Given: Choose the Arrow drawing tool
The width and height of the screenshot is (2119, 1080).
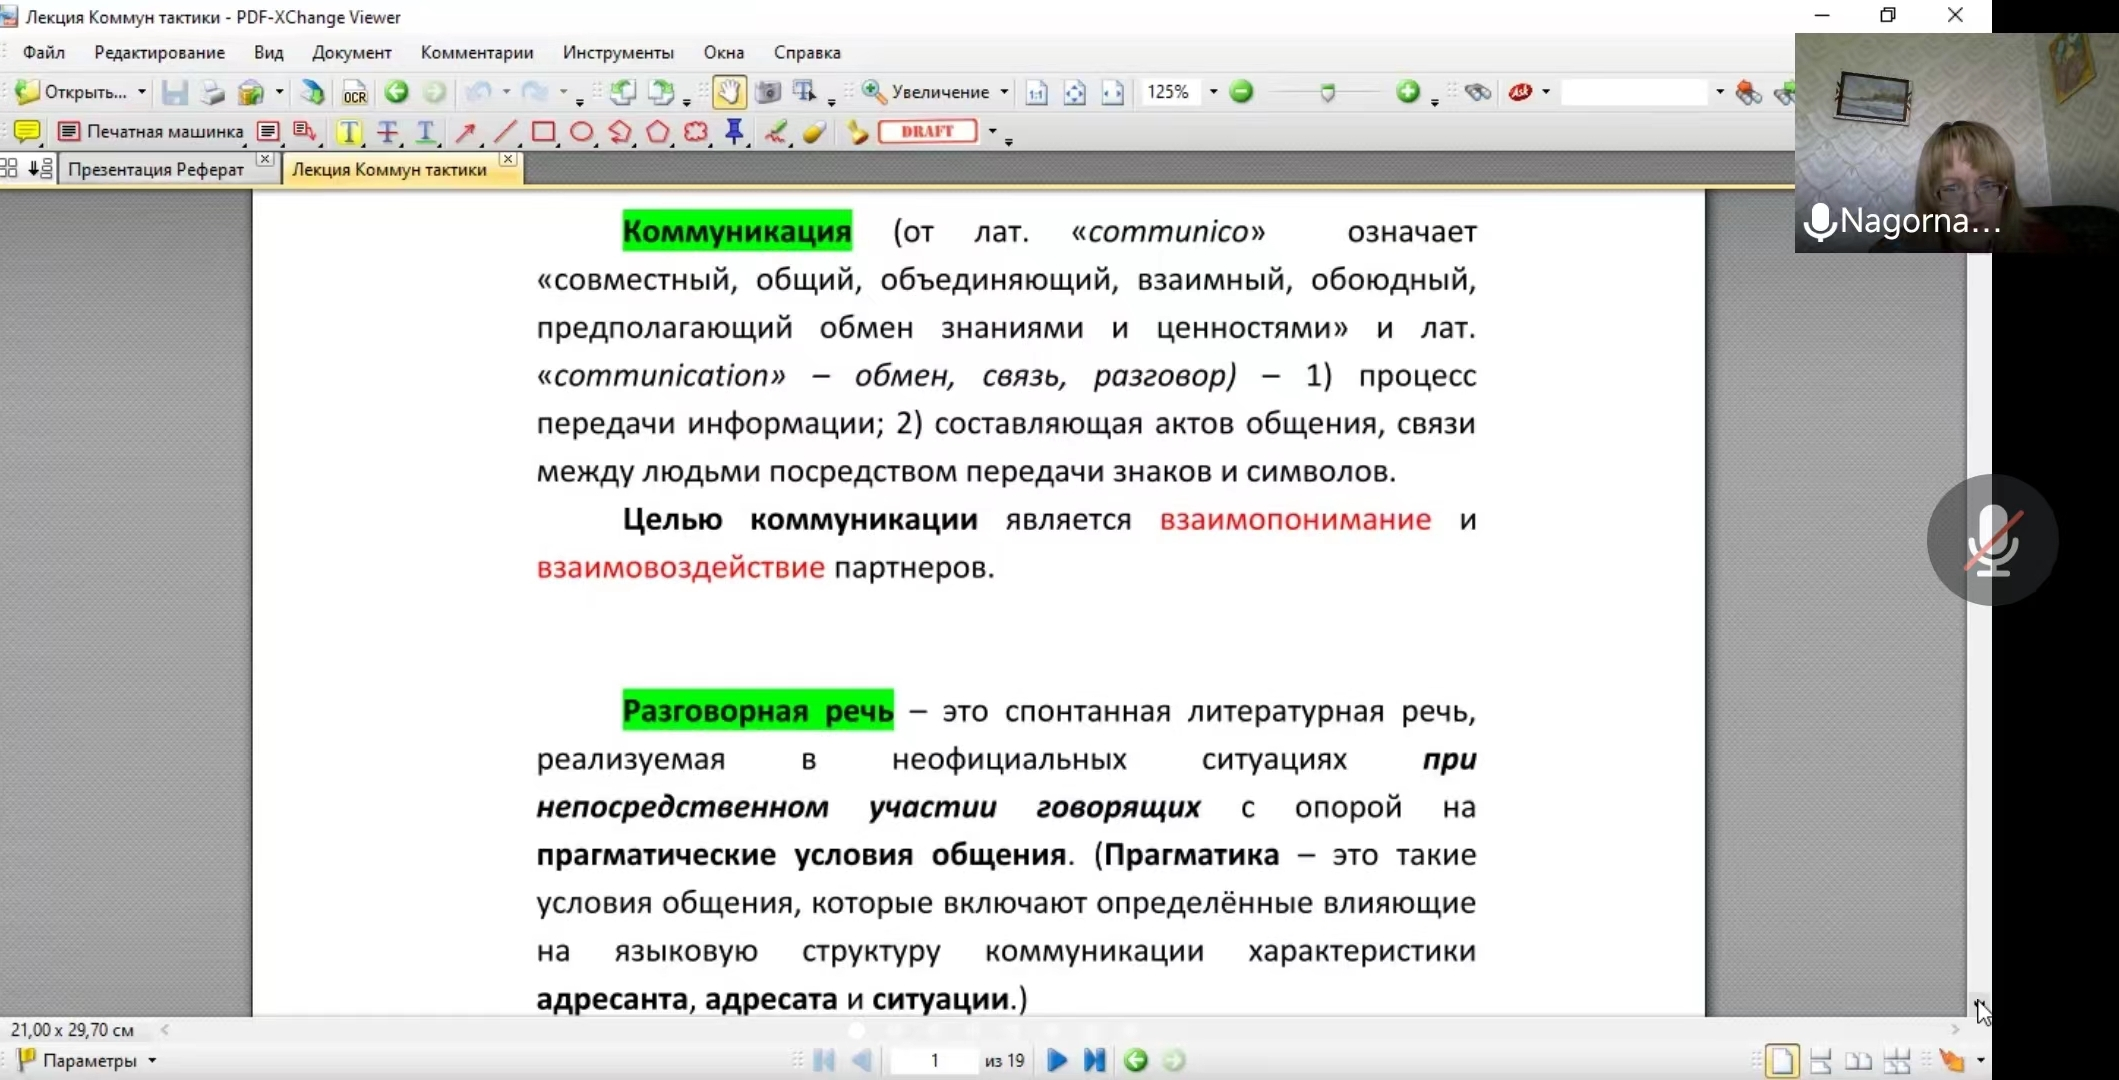Looking at the screenshot, I should pyautogui.click(x=465, y=132).
